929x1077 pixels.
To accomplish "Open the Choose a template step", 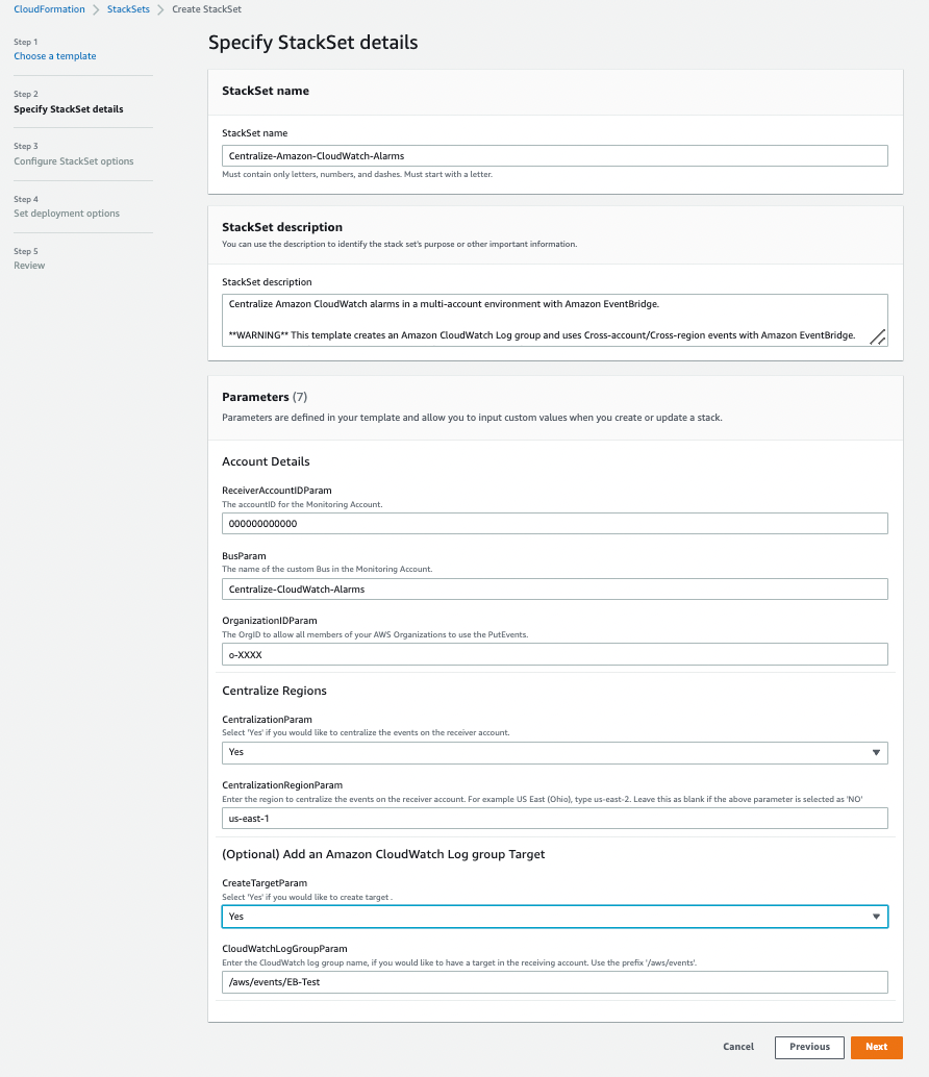I will (x=55, y=55).
